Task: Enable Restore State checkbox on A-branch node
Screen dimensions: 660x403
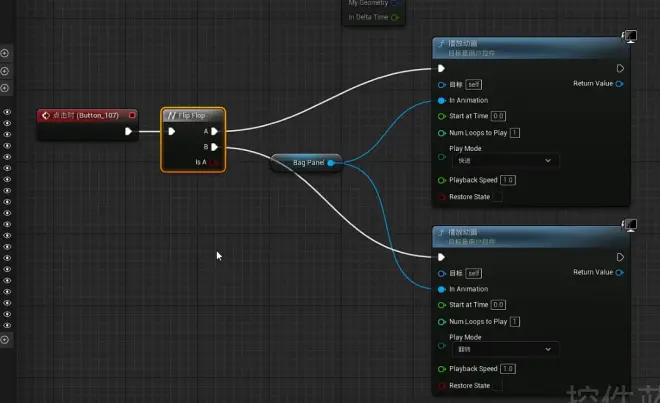Action: tap(497, 197)
